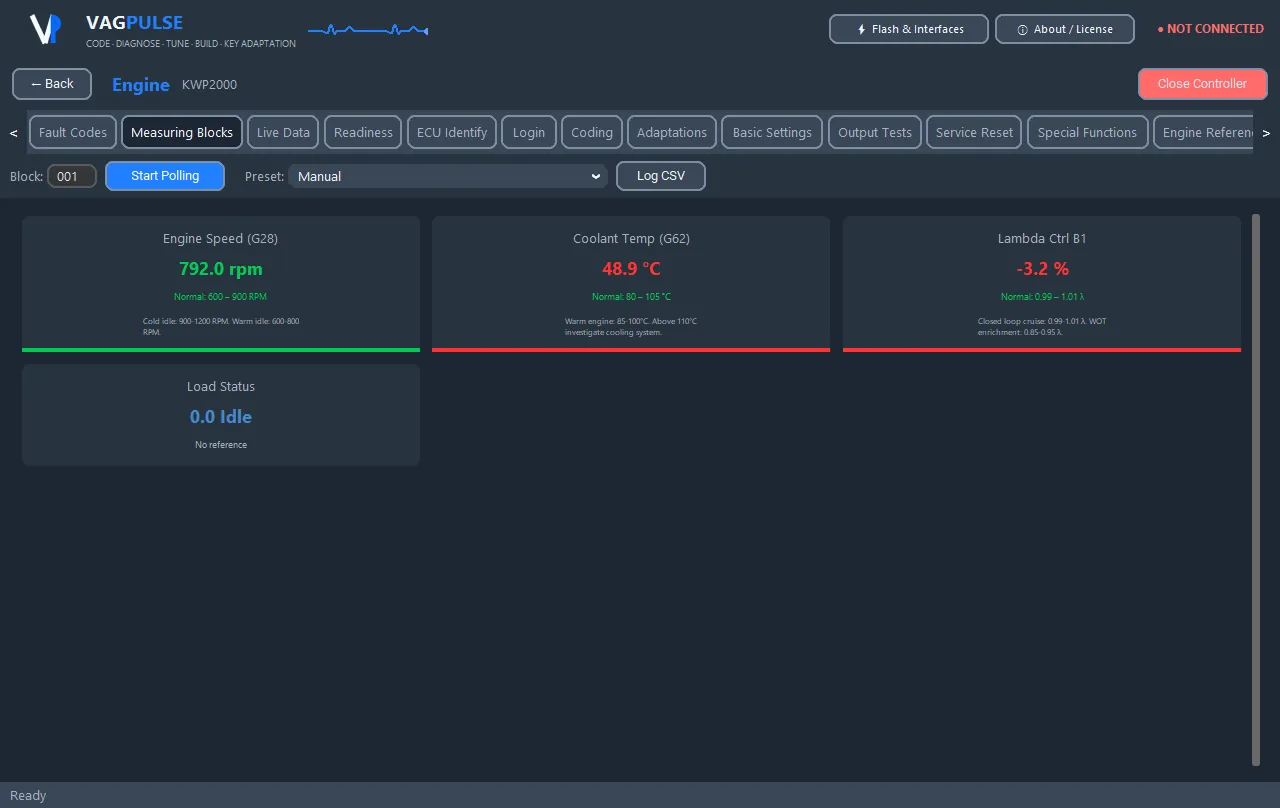
Task: Click the Ready status bar text
Action: [x=28, y=795]
